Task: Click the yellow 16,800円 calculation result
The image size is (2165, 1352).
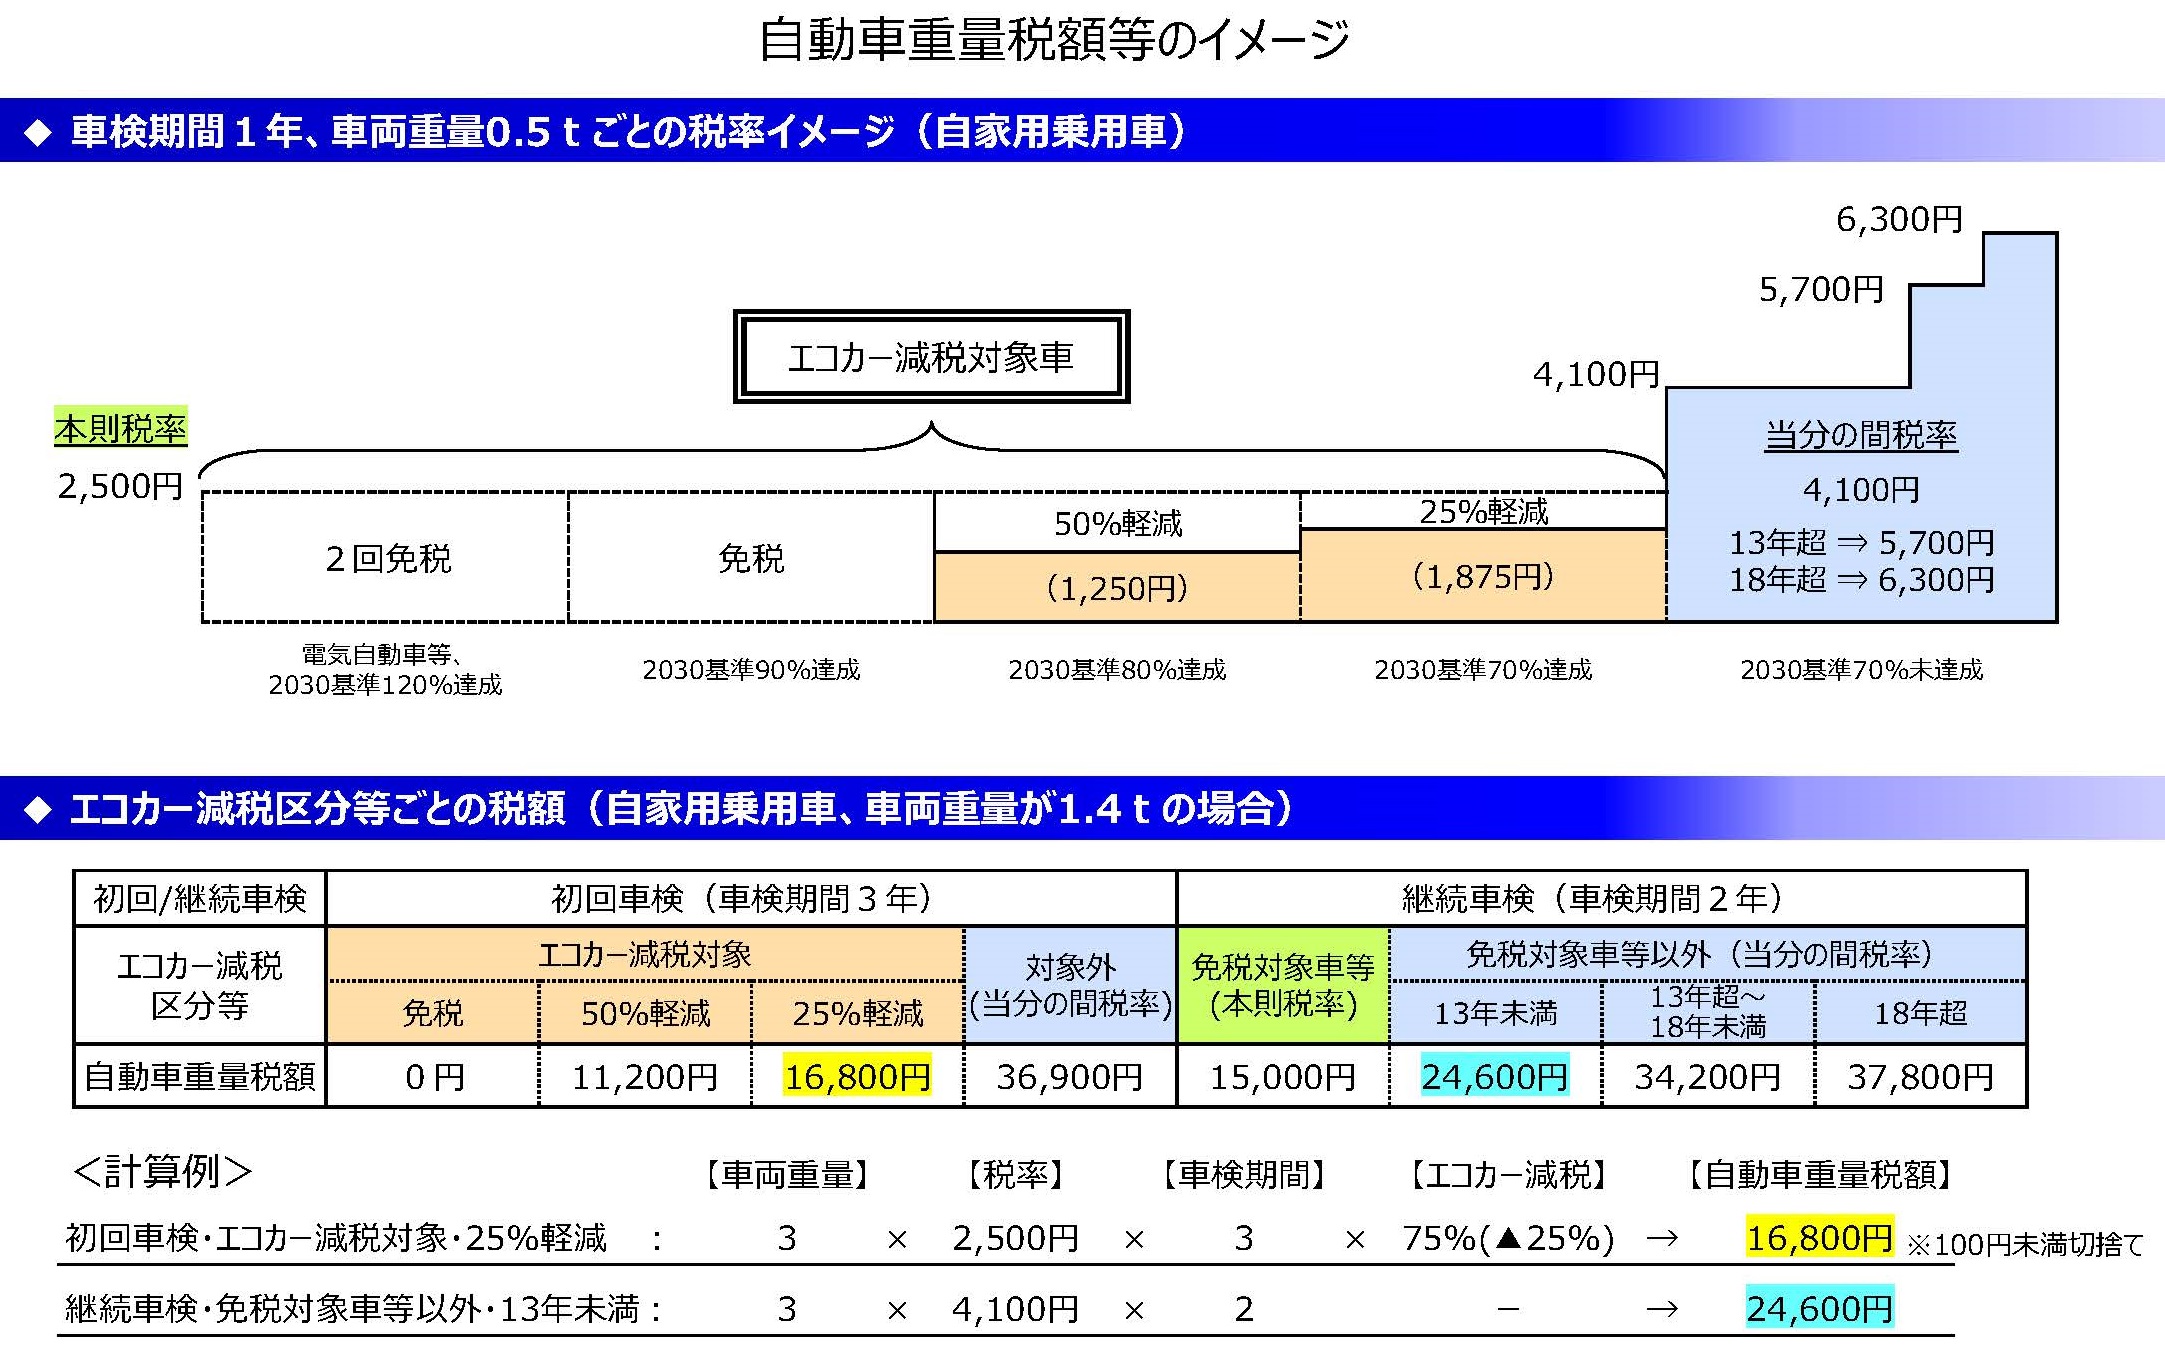Action: pos(1820,1237)
